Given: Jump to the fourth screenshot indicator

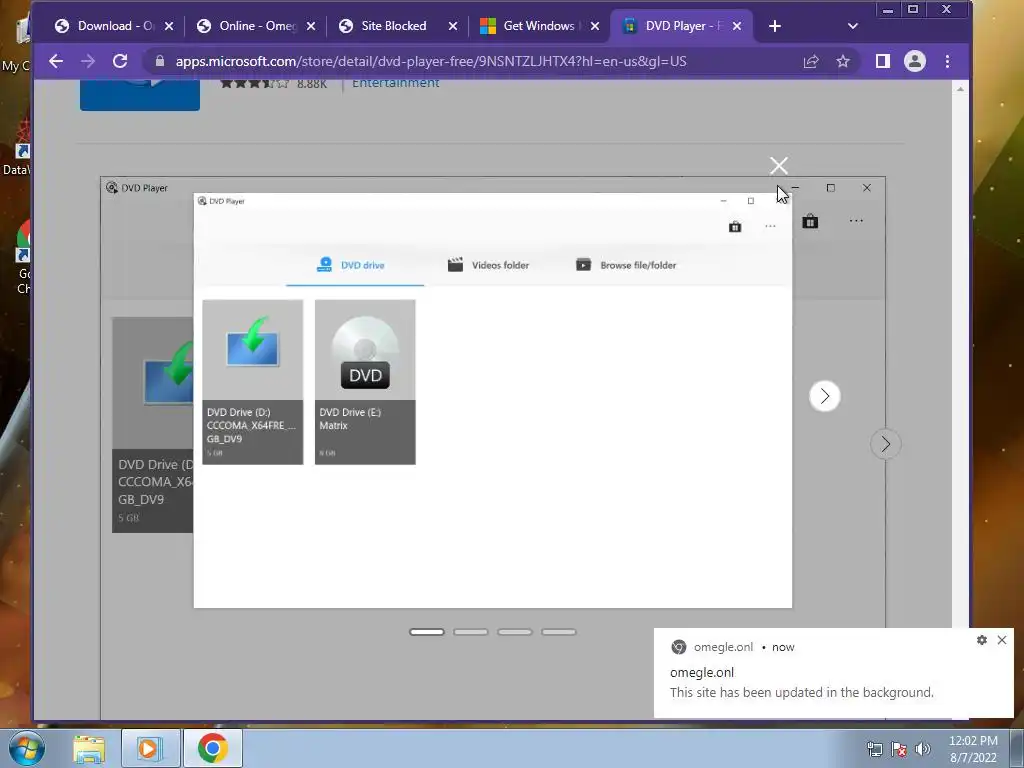Looking at the screenshot, I should (559, 632).
